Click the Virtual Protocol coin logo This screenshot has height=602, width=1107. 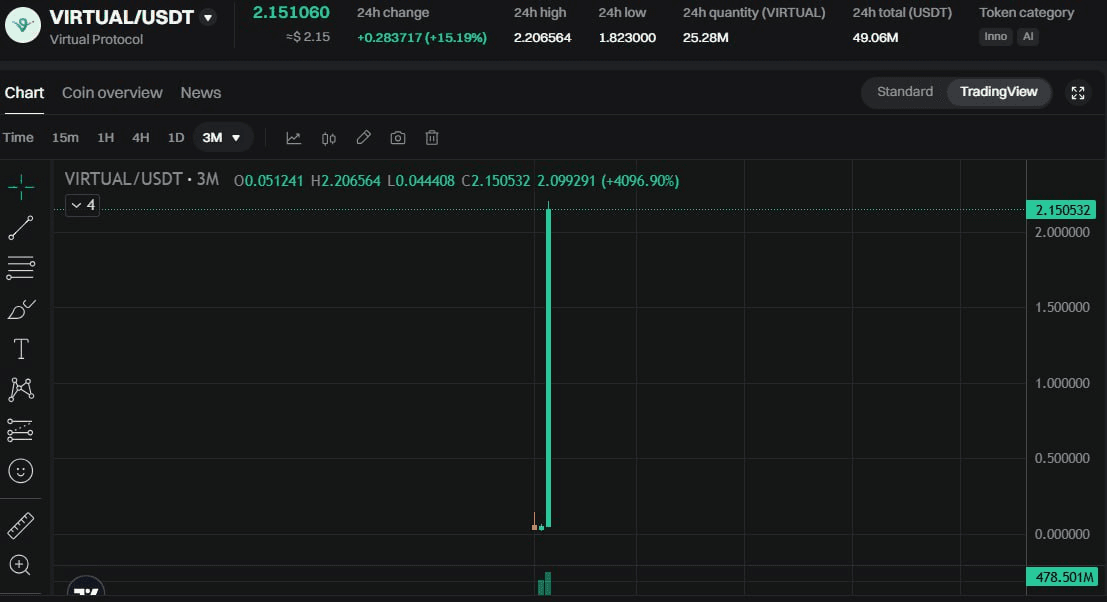tap(23, 25)
